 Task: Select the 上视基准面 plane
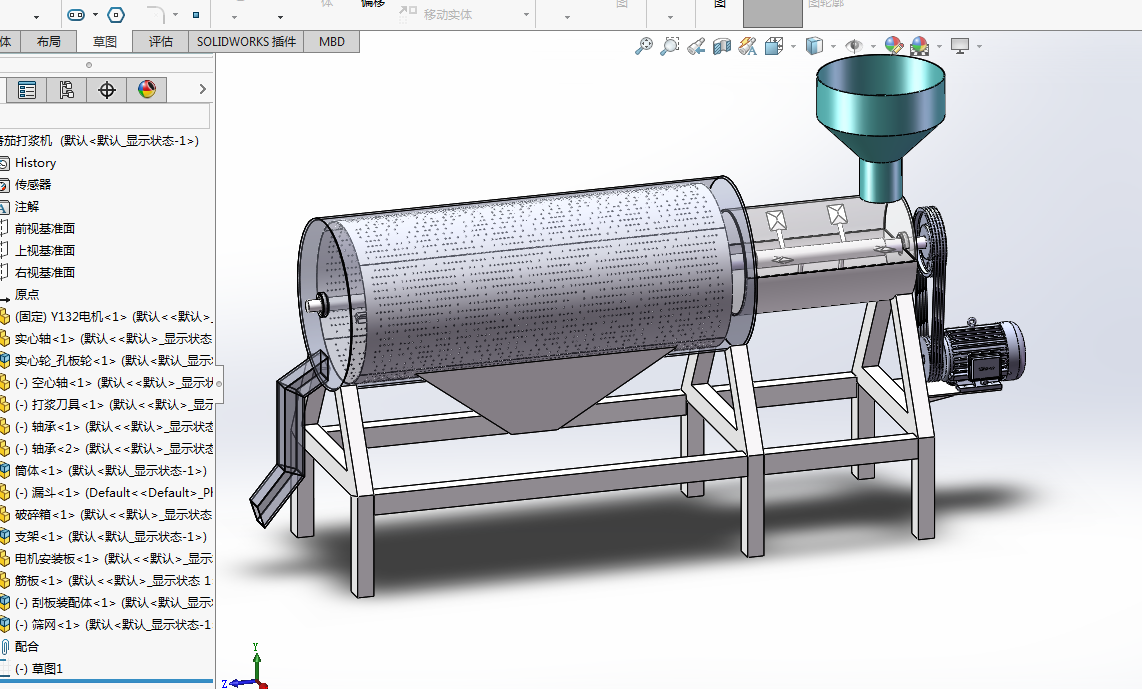[44, 251]
